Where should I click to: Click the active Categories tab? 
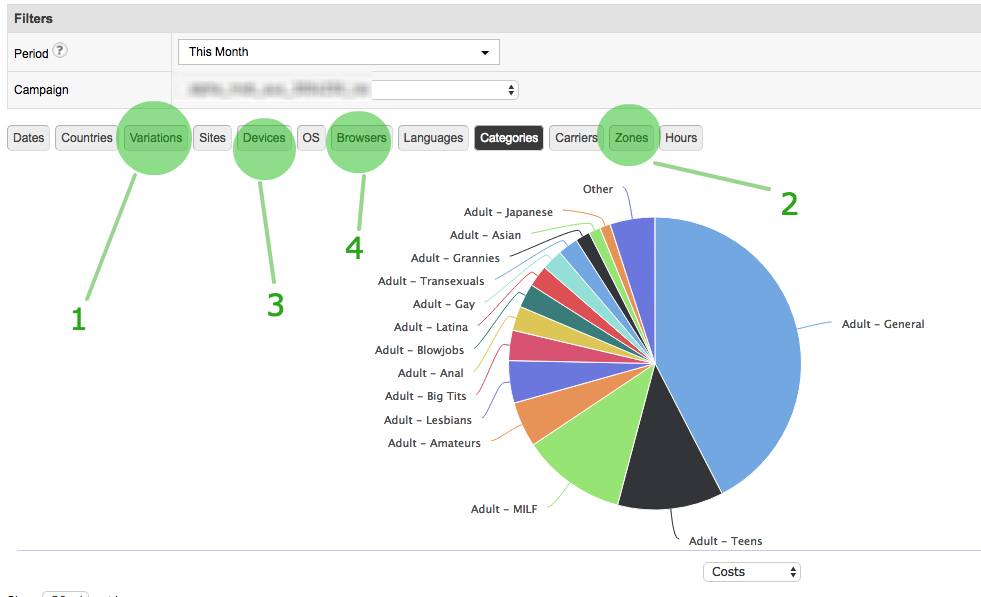[508, 138]
